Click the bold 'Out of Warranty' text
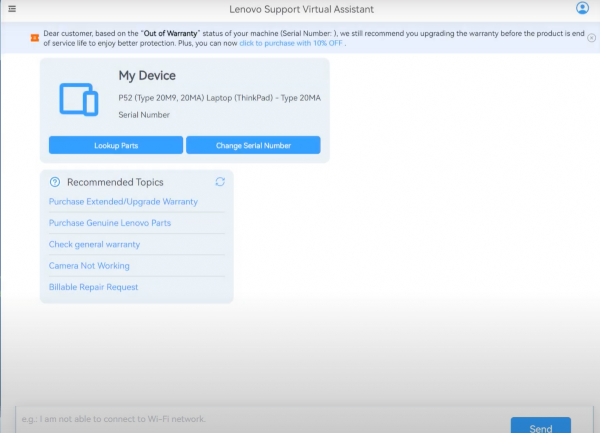 [x=171, y=33]
